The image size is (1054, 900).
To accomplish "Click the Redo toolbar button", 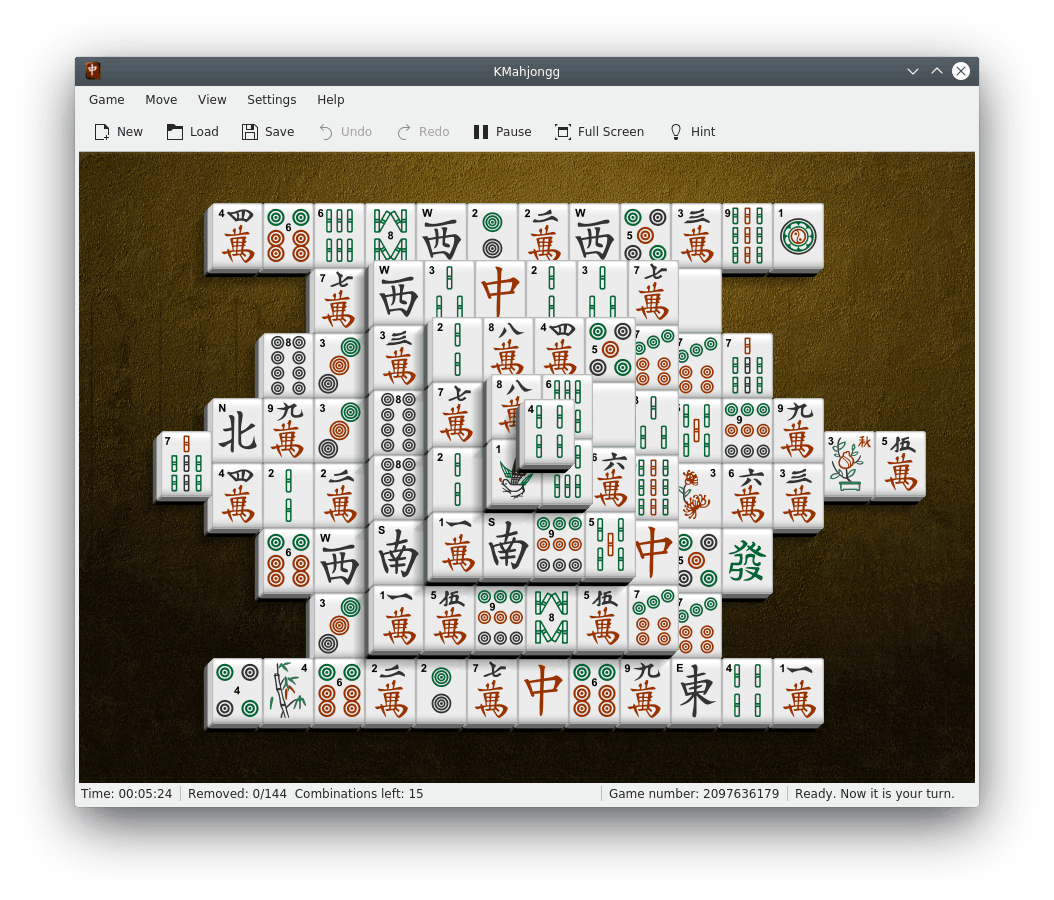I will tap(423, 132).
